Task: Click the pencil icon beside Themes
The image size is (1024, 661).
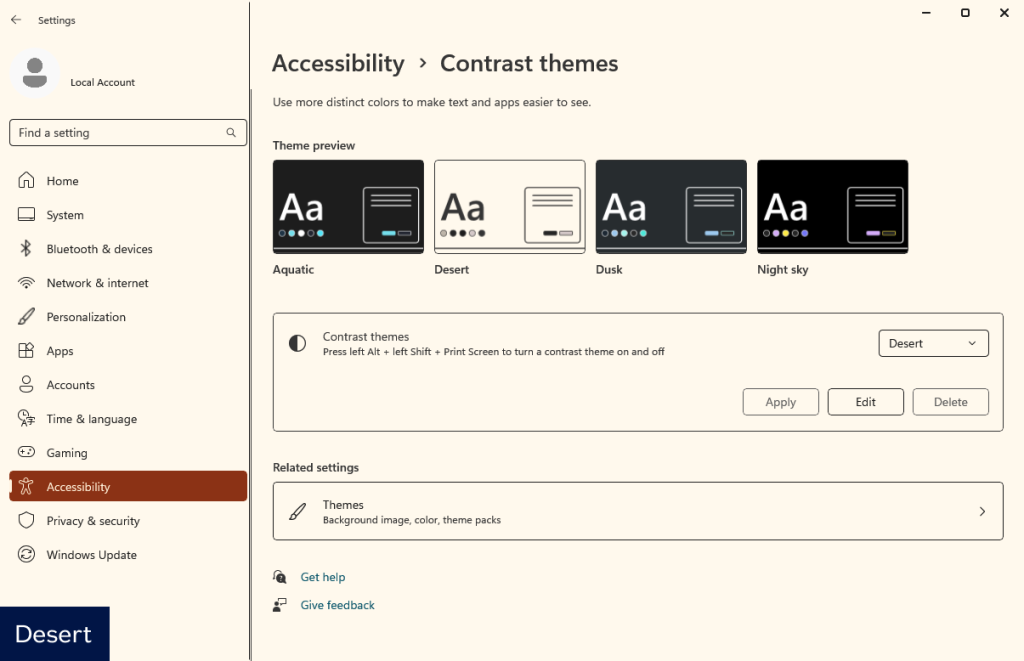Action: tap(297, 511)
